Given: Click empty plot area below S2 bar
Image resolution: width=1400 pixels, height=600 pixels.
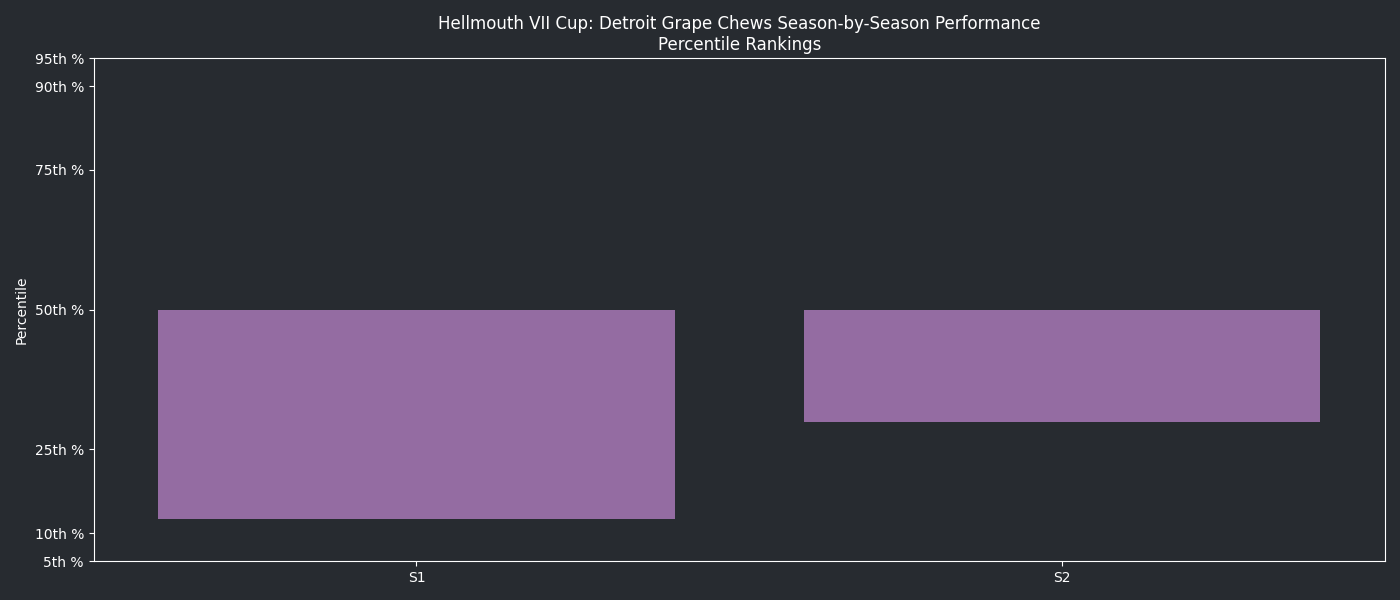Looking at the screenshot, I should pos(1061,490).
